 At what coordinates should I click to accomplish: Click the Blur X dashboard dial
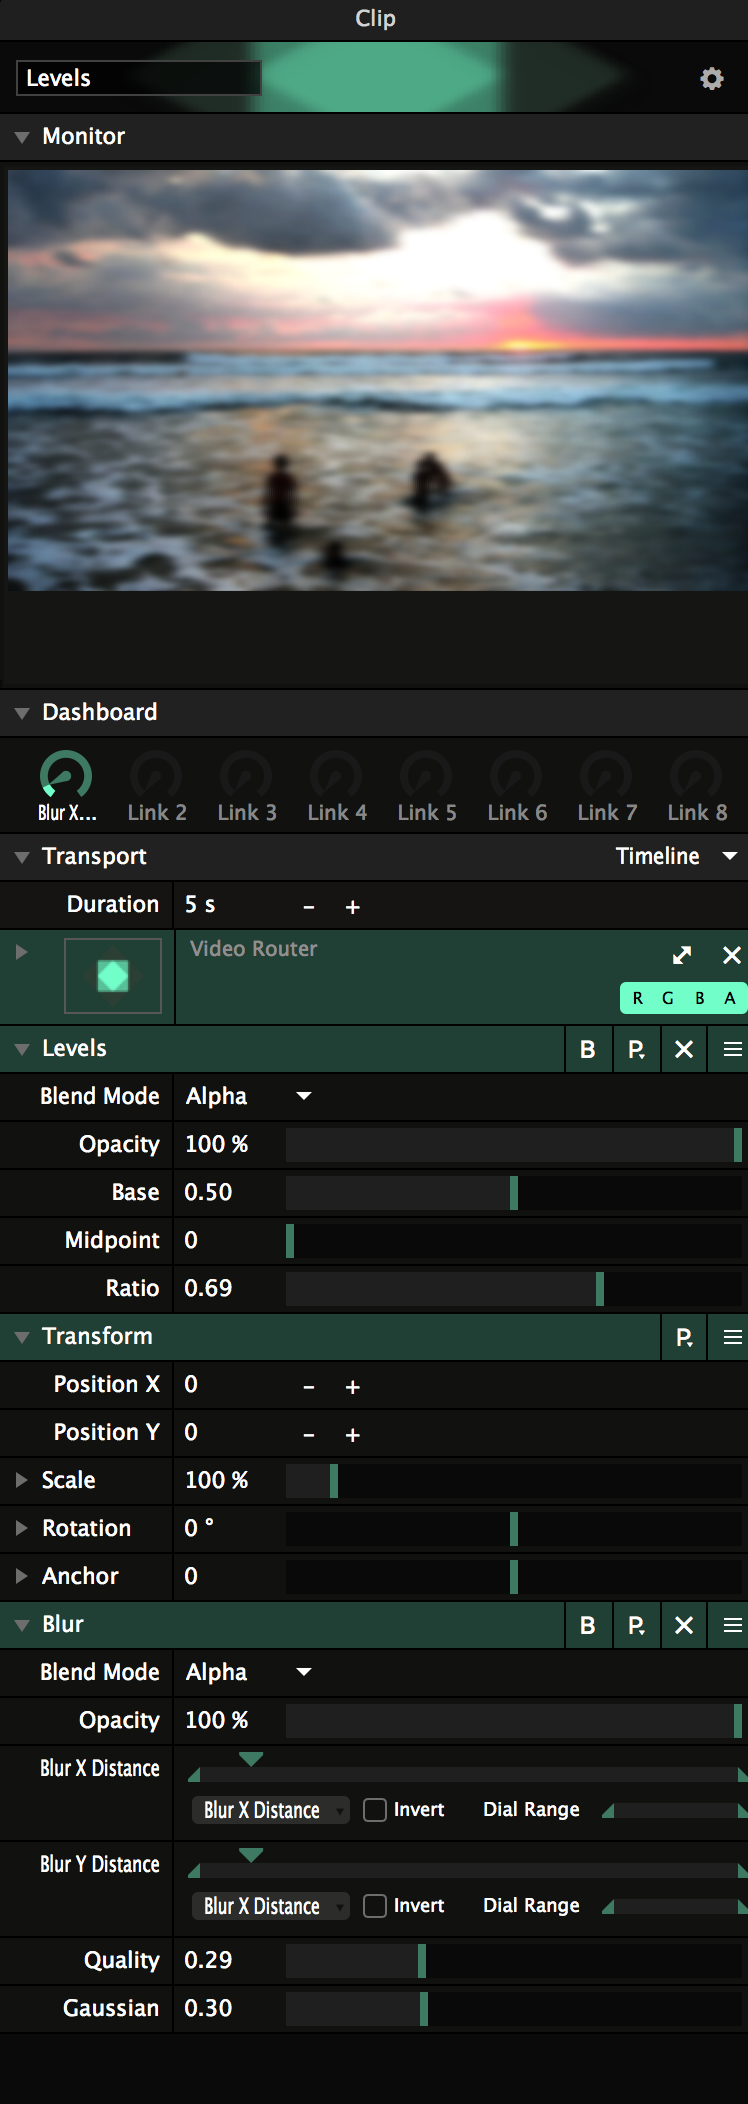coord(66,777)
